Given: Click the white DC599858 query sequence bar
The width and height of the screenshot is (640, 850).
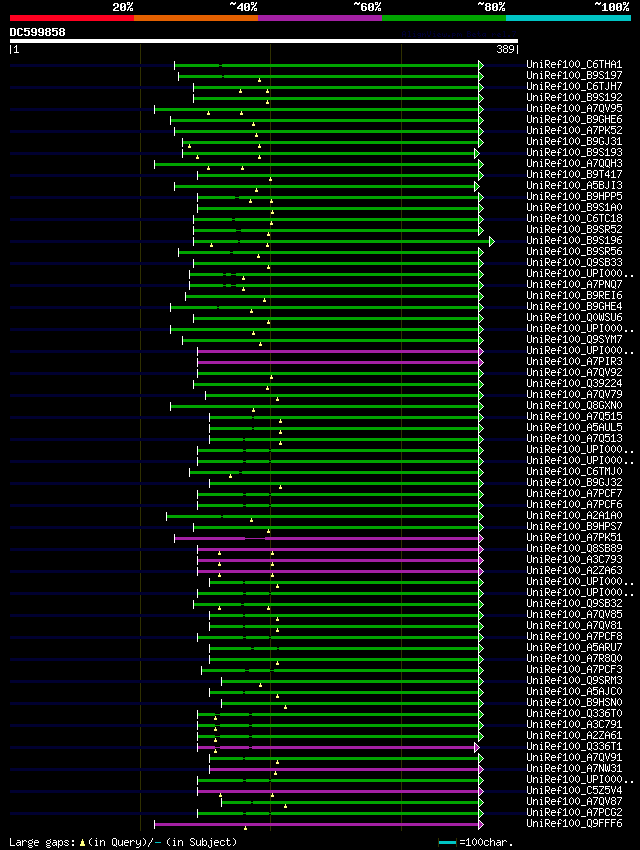Looking at the screenshot, I should (264, 41).
